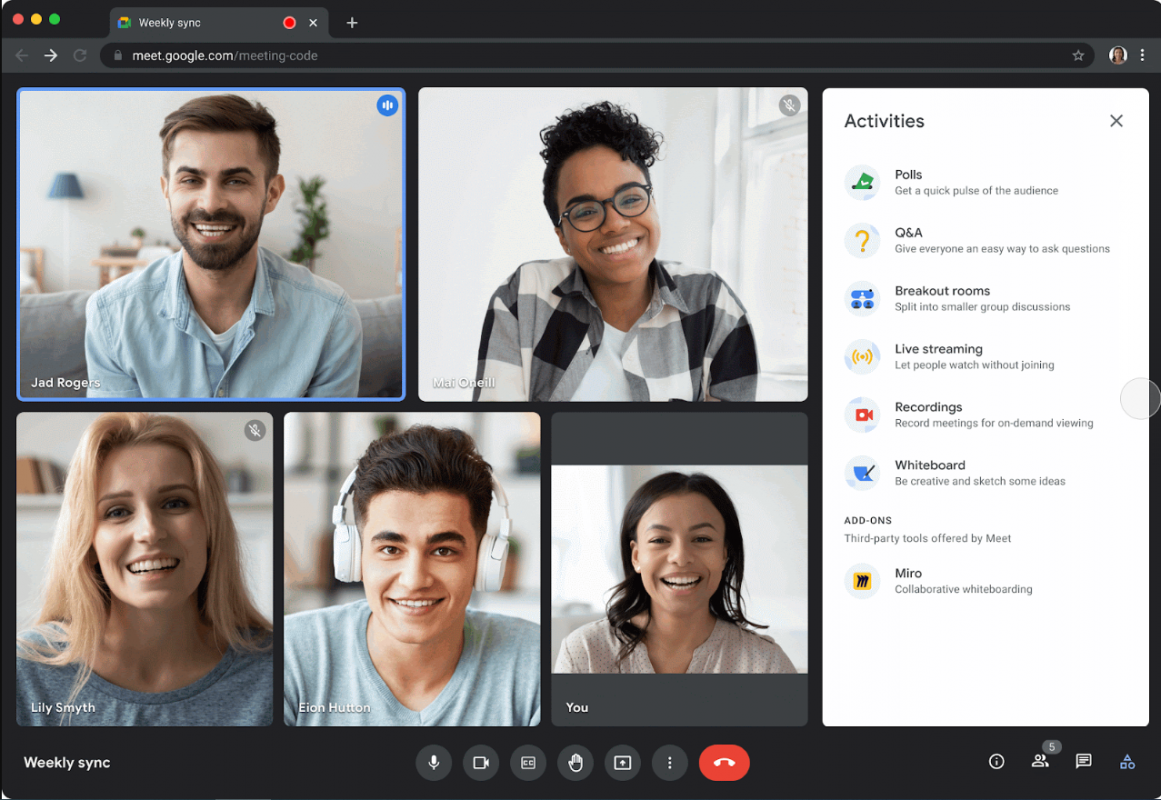Click the Weekly sync meeting title

tap(67, 762)
